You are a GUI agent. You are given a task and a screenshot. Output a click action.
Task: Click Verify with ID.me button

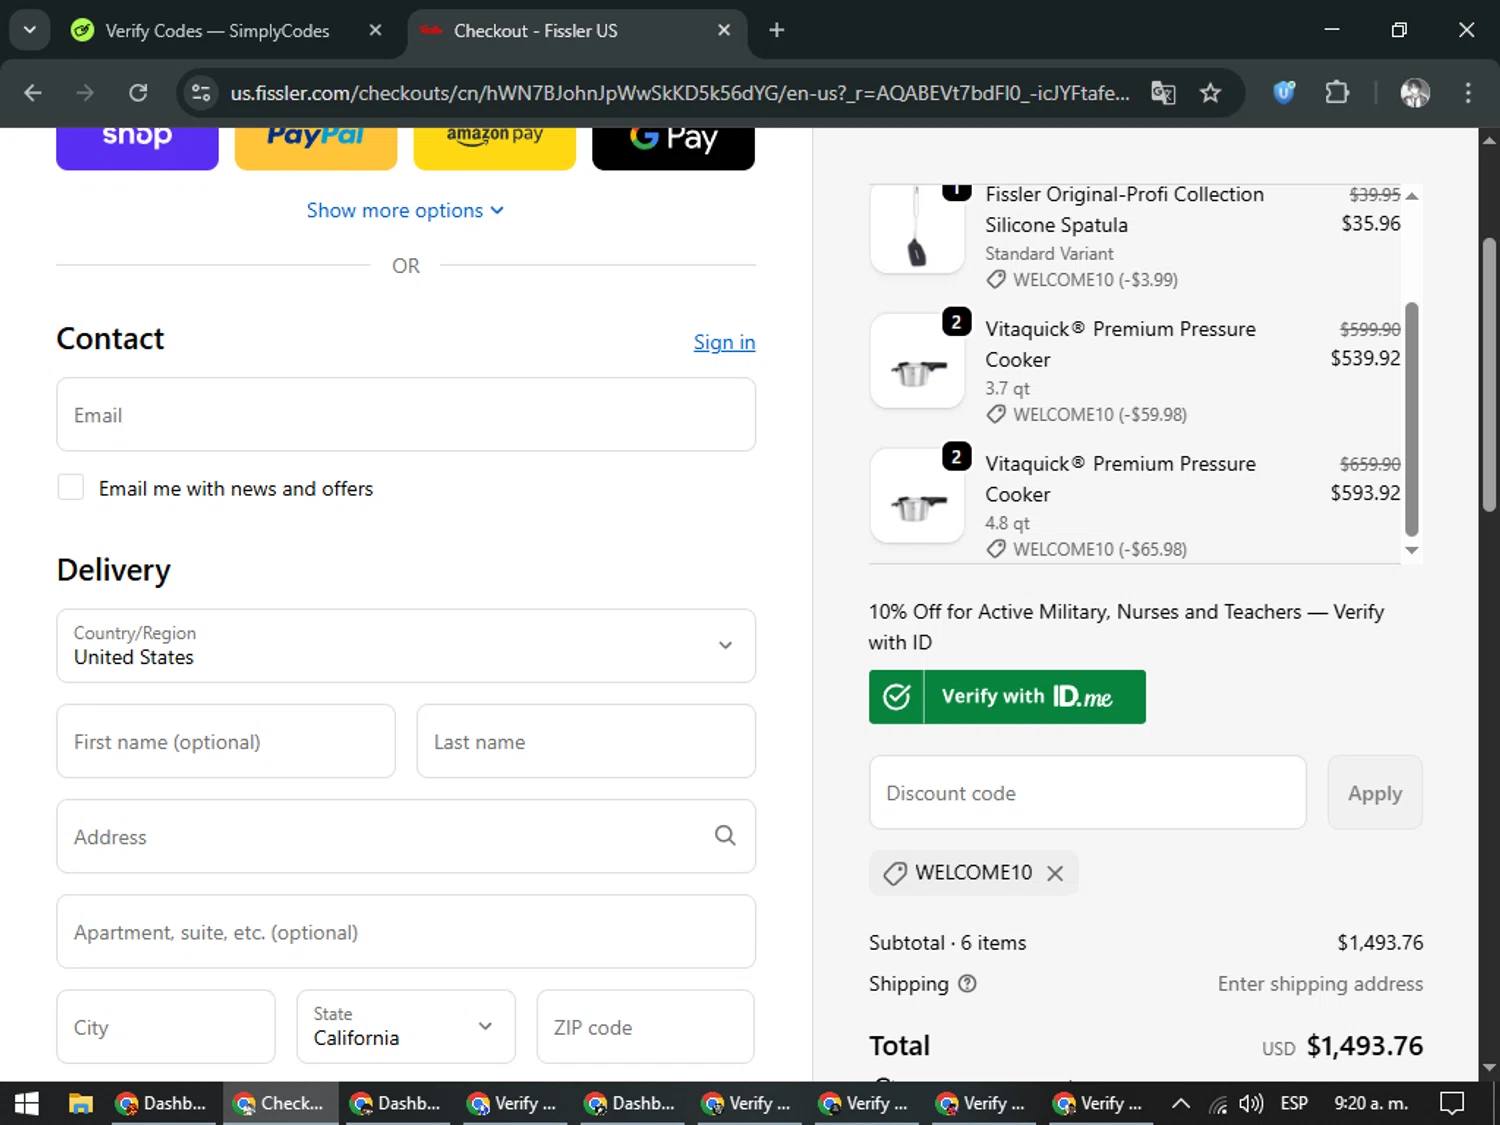click(x=1007, y=697)
